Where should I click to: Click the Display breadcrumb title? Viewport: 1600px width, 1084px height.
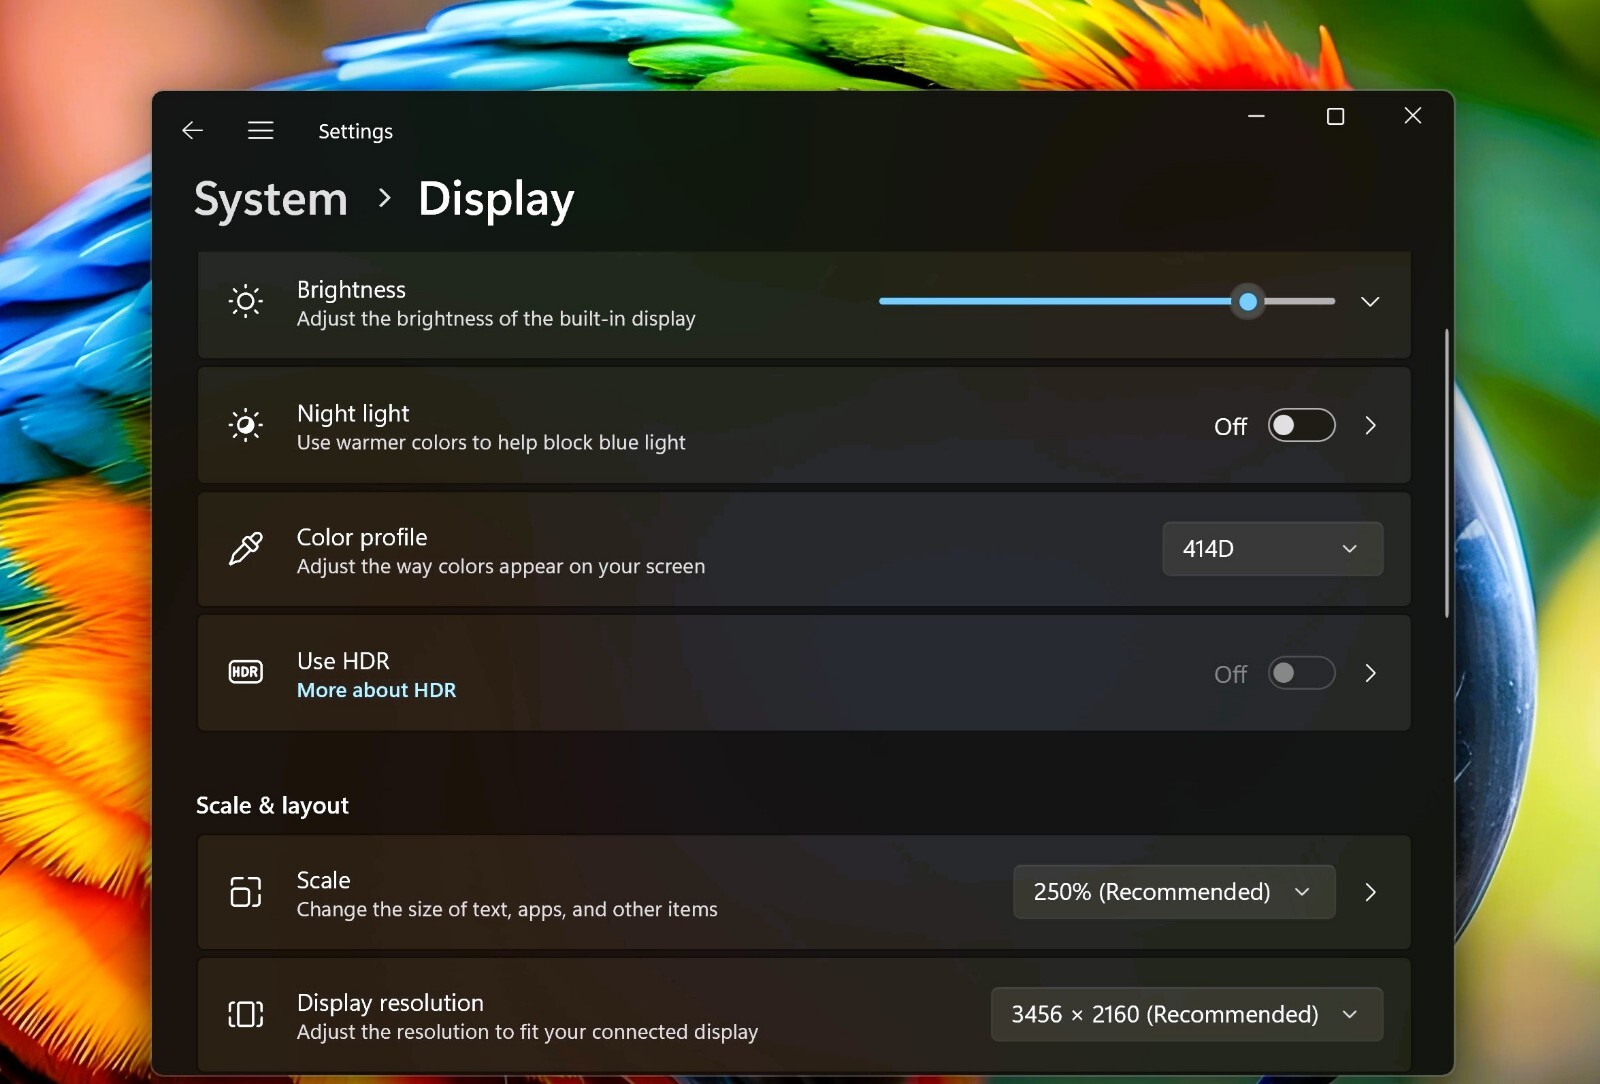click(x=496, y=199)
